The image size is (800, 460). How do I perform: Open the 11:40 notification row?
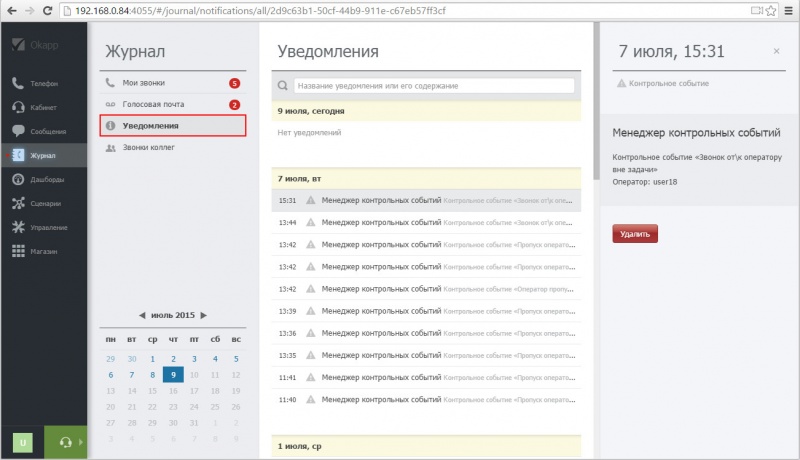[426, 400]
